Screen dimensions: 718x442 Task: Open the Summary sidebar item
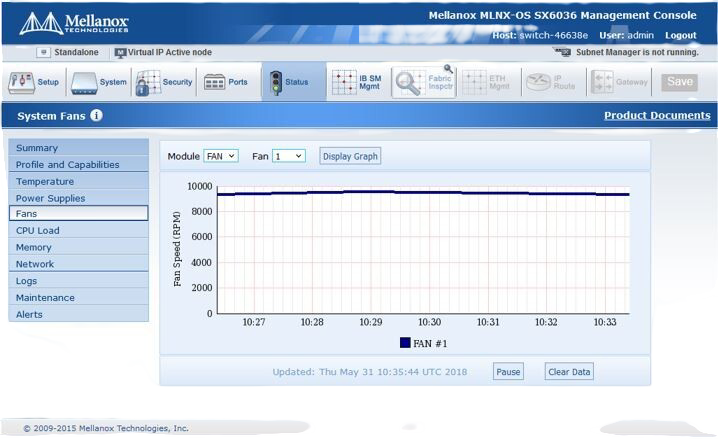click(79, 147)
